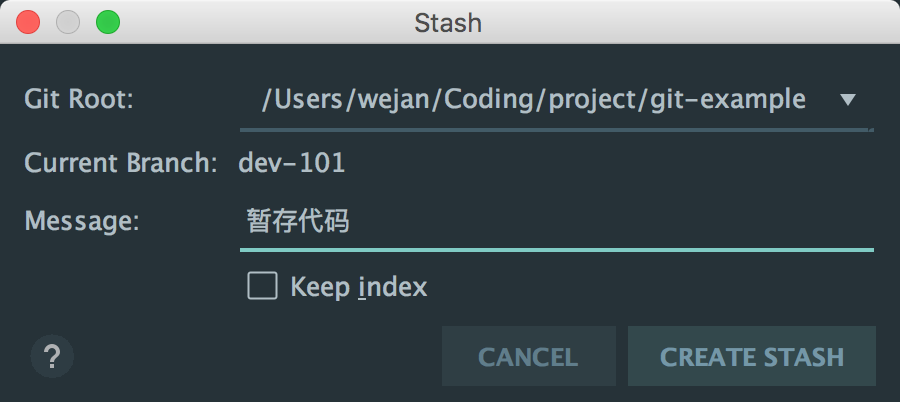The image size is (900, 402).
Task: Click the "Current Branch:" label
Action: click(x=120, y=163)
